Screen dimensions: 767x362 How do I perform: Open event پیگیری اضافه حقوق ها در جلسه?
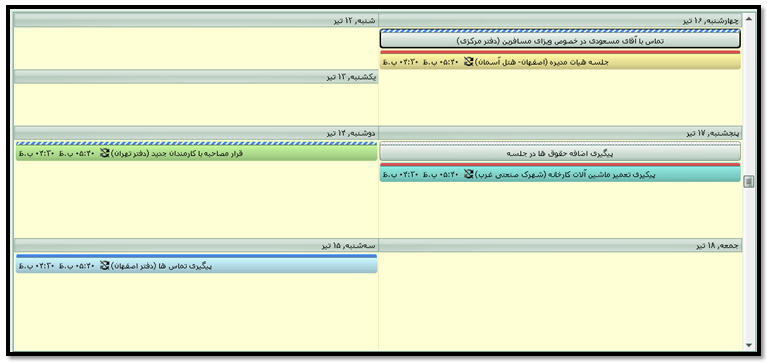tap(560, 152)
